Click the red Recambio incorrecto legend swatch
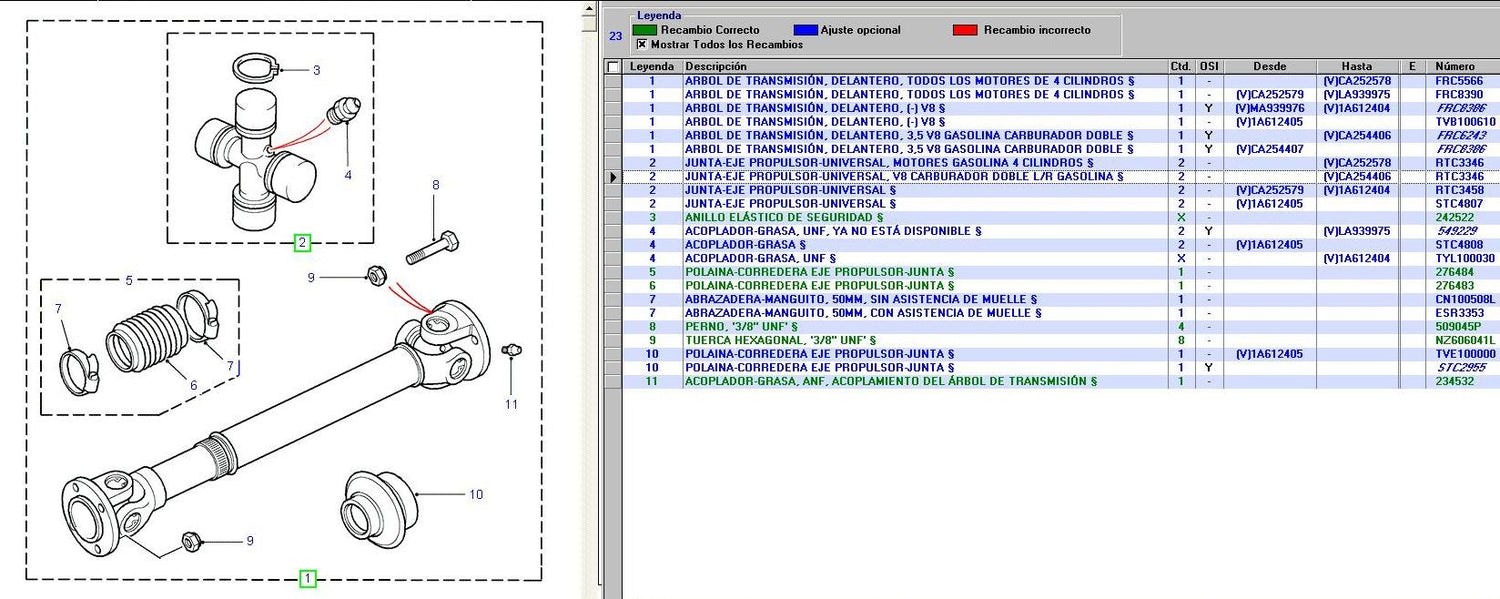Image resolution: width=1500 pixels, height=599 pixels. coord(964,30)
